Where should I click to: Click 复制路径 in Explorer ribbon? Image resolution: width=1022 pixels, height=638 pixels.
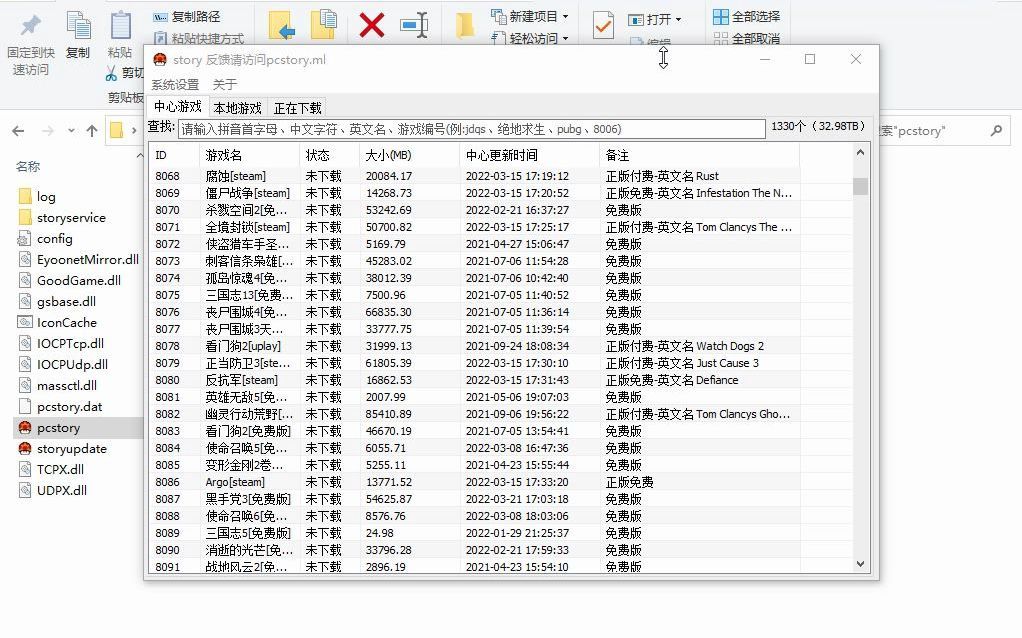187,17
